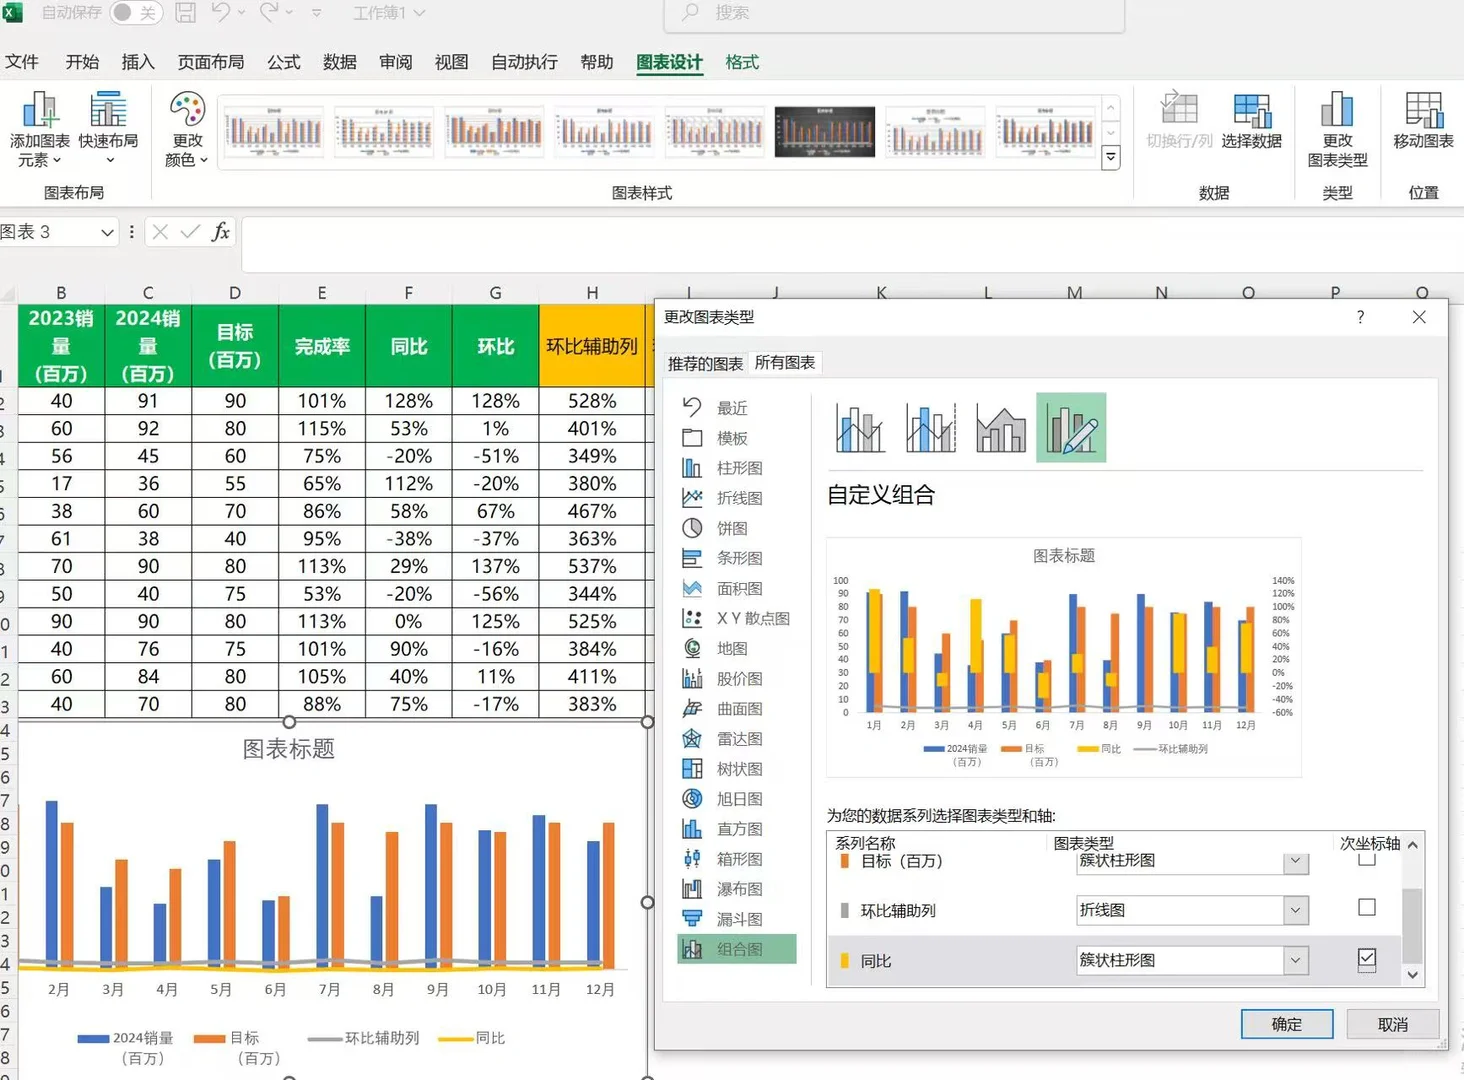Choose the 折线图 category in the dialog

point(738,498)
